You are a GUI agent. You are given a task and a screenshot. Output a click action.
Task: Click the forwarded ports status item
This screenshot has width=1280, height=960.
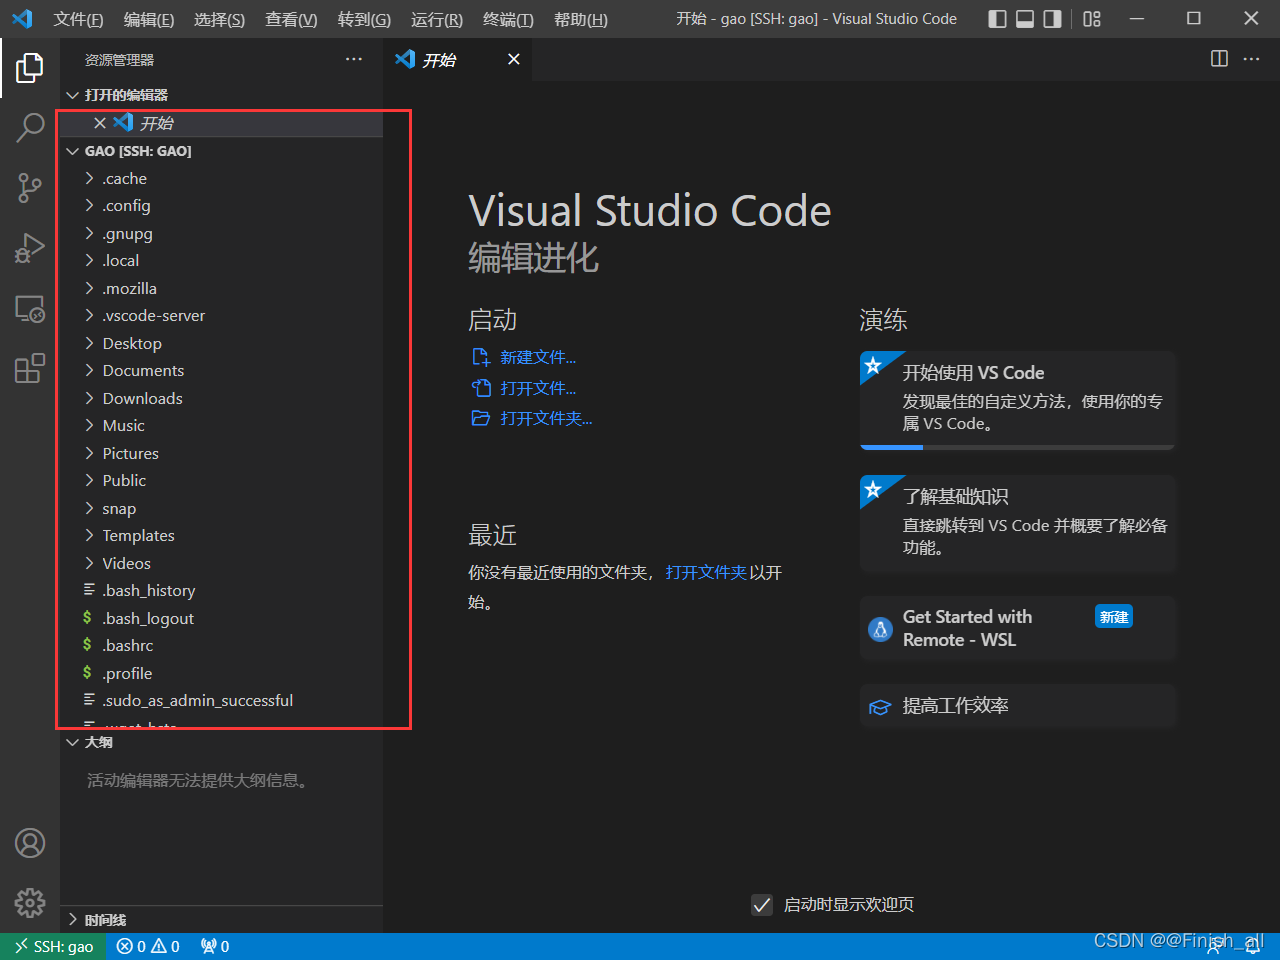click(215, 946)
